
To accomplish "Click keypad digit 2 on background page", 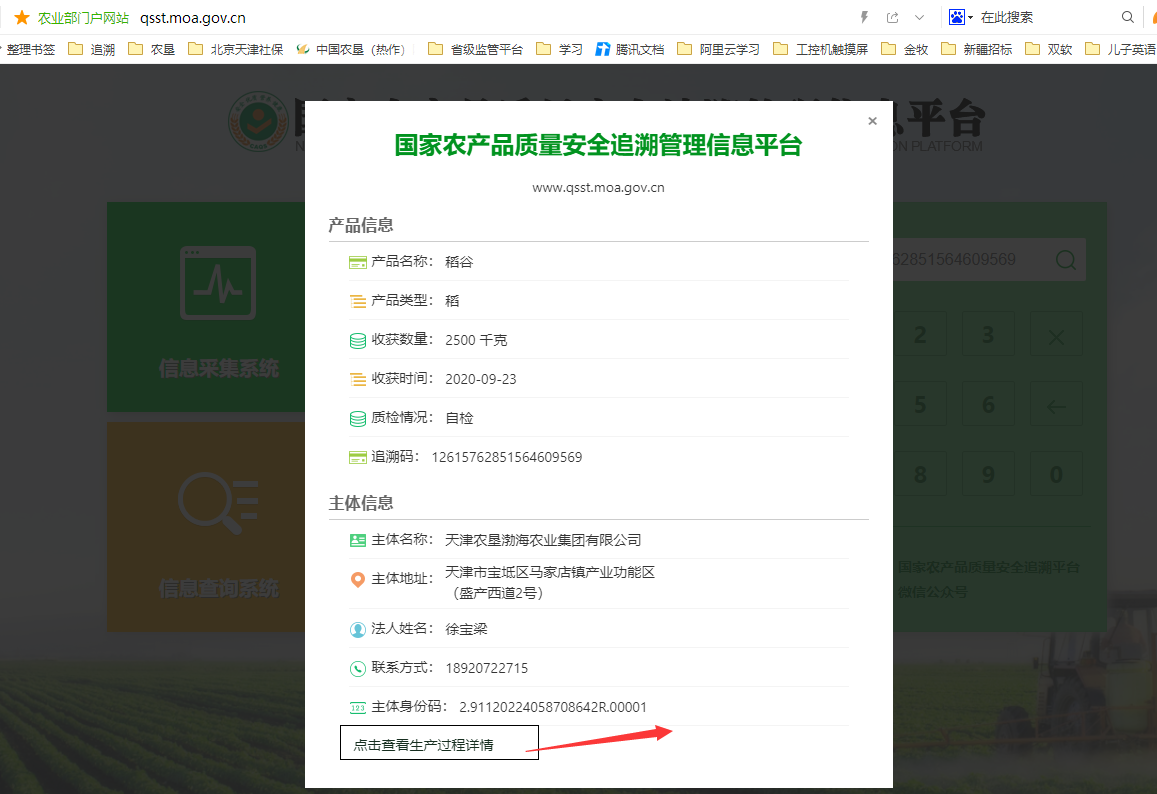I will [920, 335].
